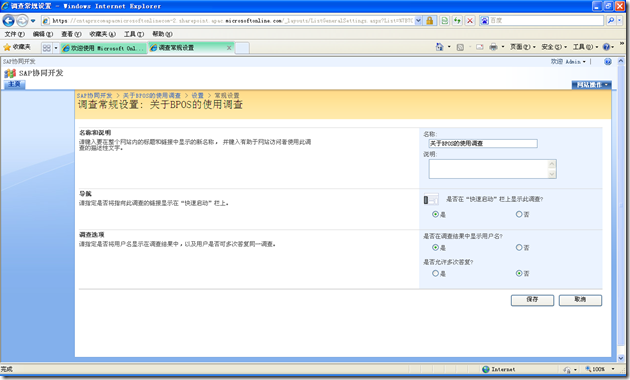Click the 名称 text field
This screenshot has height=380, width=630.
pos(483,143)
